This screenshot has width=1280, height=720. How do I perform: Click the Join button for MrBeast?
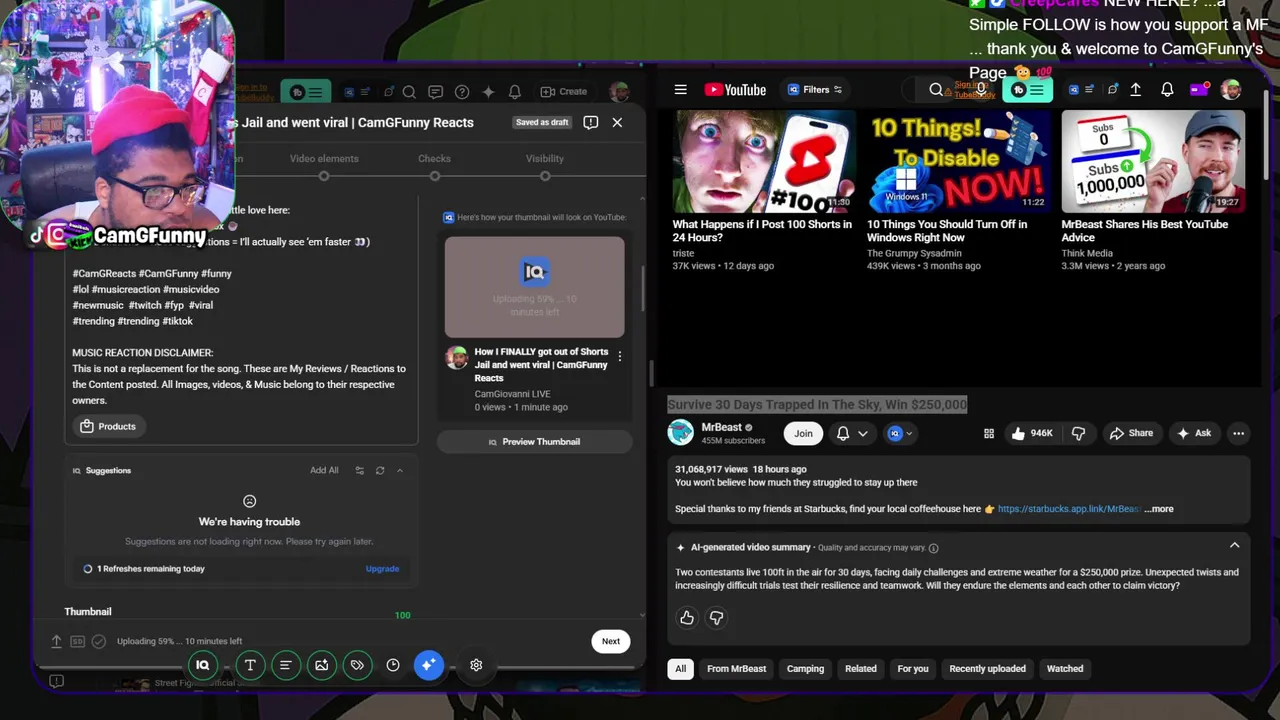point(804,433)
